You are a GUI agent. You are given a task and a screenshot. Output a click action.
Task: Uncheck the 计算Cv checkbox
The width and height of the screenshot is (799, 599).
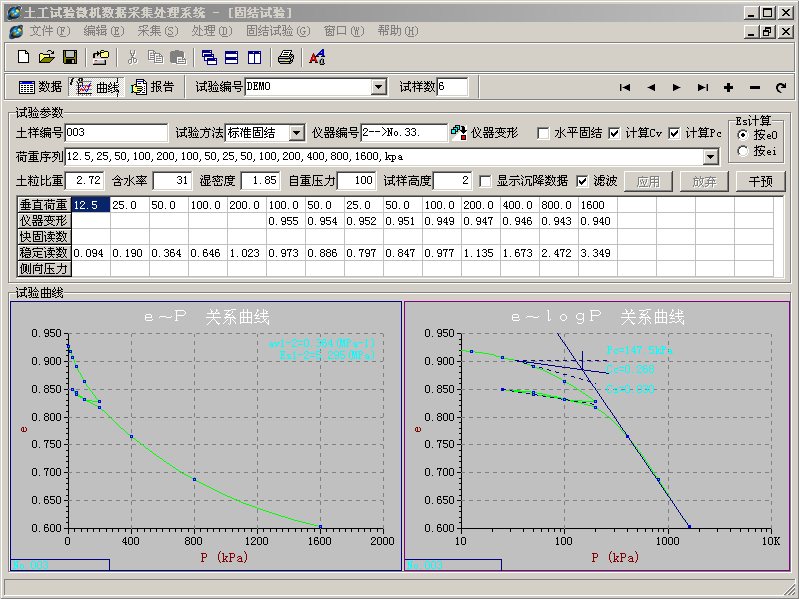(x=614, y=133)
